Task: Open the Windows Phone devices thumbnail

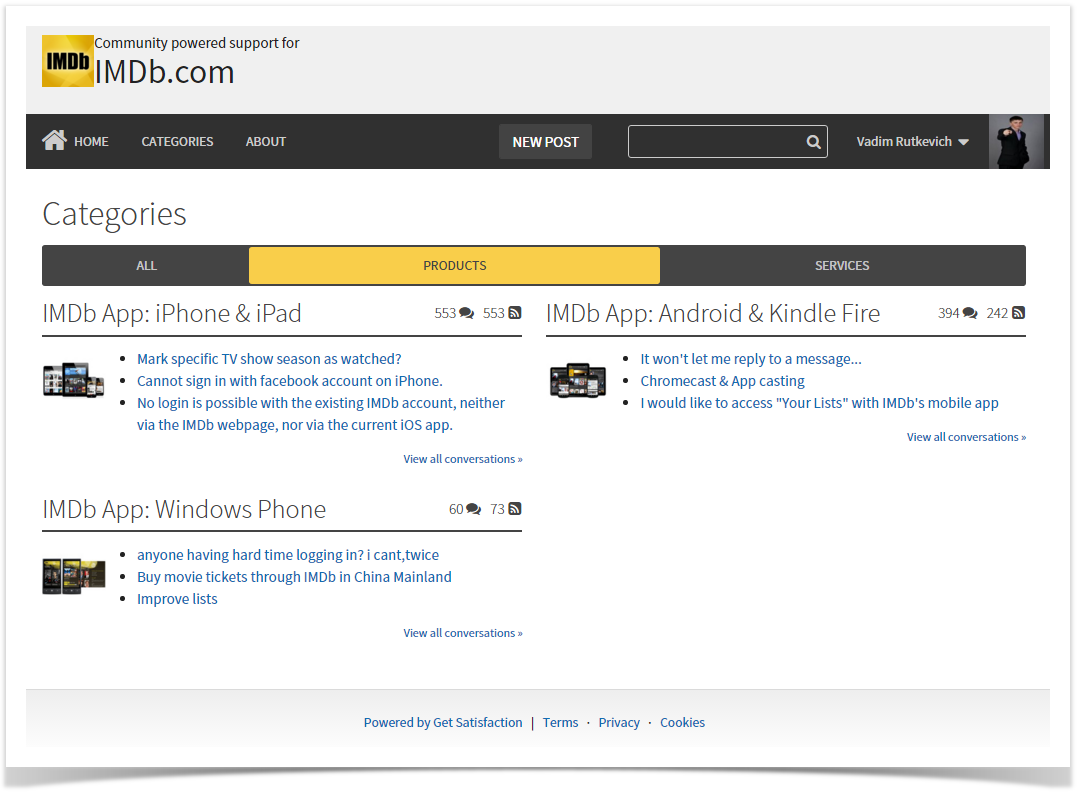Action: pyautogui.click(x=73, y=575)
